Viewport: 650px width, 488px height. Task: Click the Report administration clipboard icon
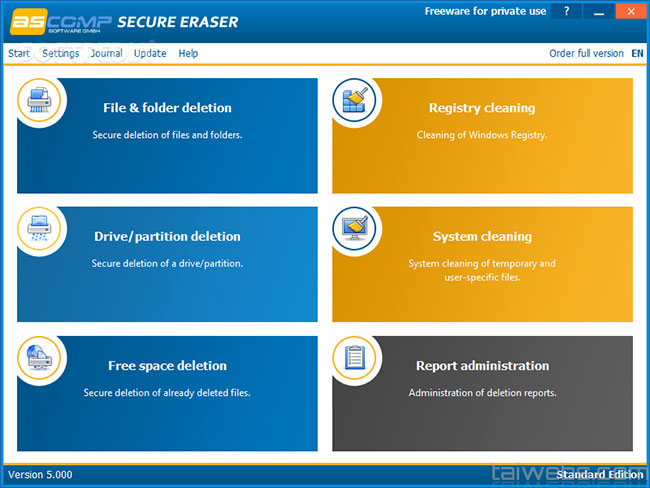pos(355,358)
